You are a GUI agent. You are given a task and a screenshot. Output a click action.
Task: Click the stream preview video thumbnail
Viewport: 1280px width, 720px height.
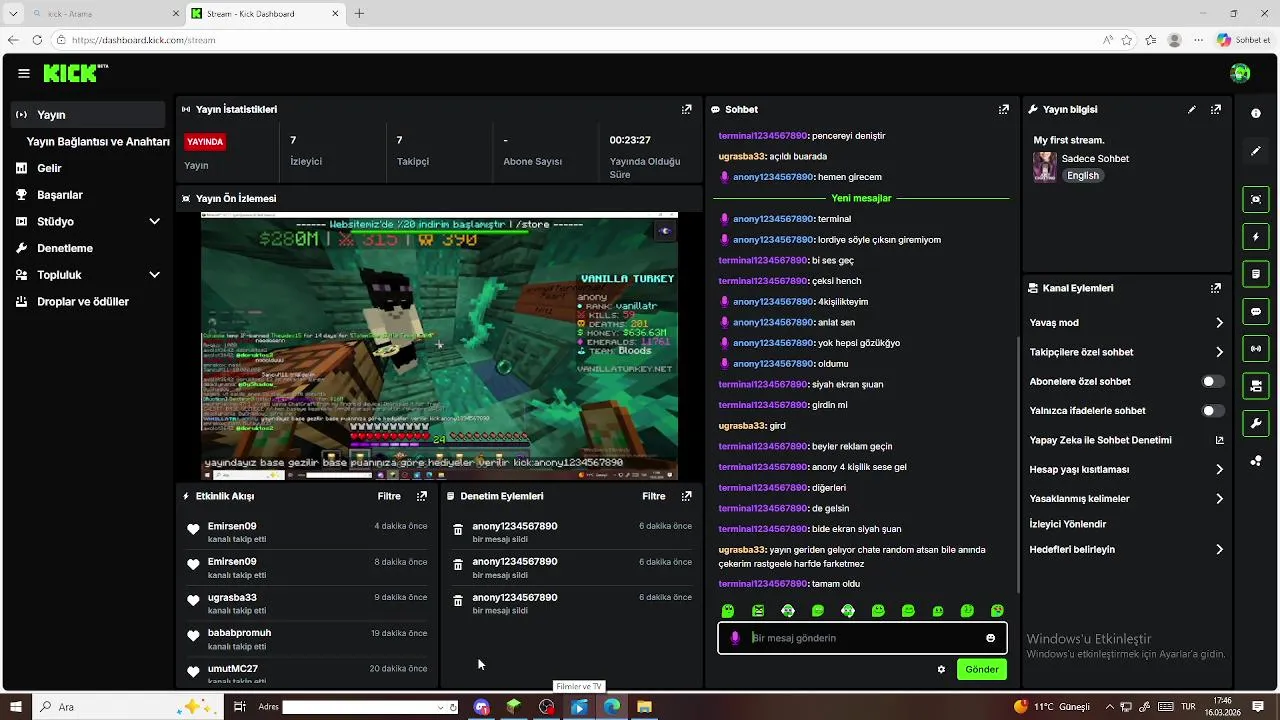(x=439, y=346)
